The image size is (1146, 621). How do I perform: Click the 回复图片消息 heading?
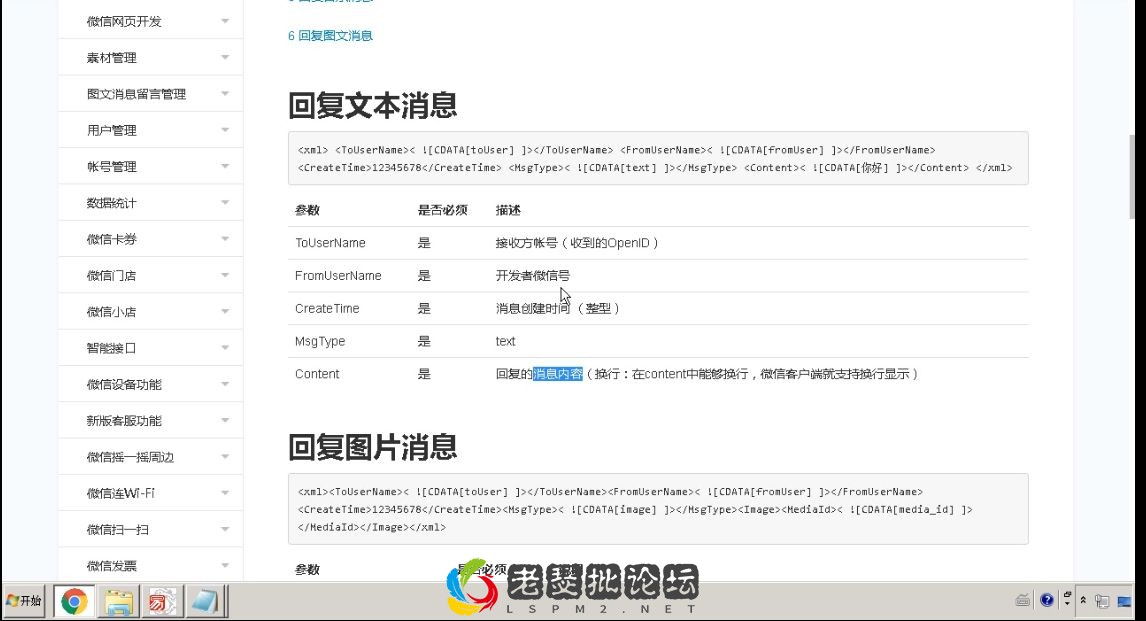(x=373, y=447)
